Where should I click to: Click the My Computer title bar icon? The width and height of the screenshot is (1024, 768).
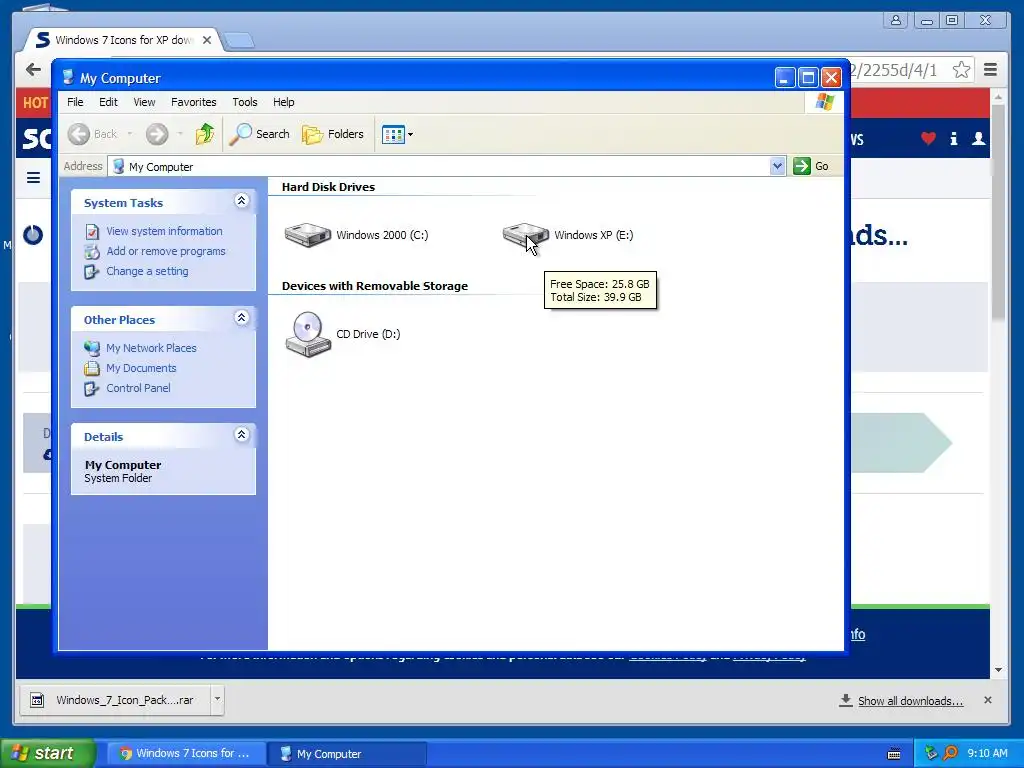click(68, 78)
